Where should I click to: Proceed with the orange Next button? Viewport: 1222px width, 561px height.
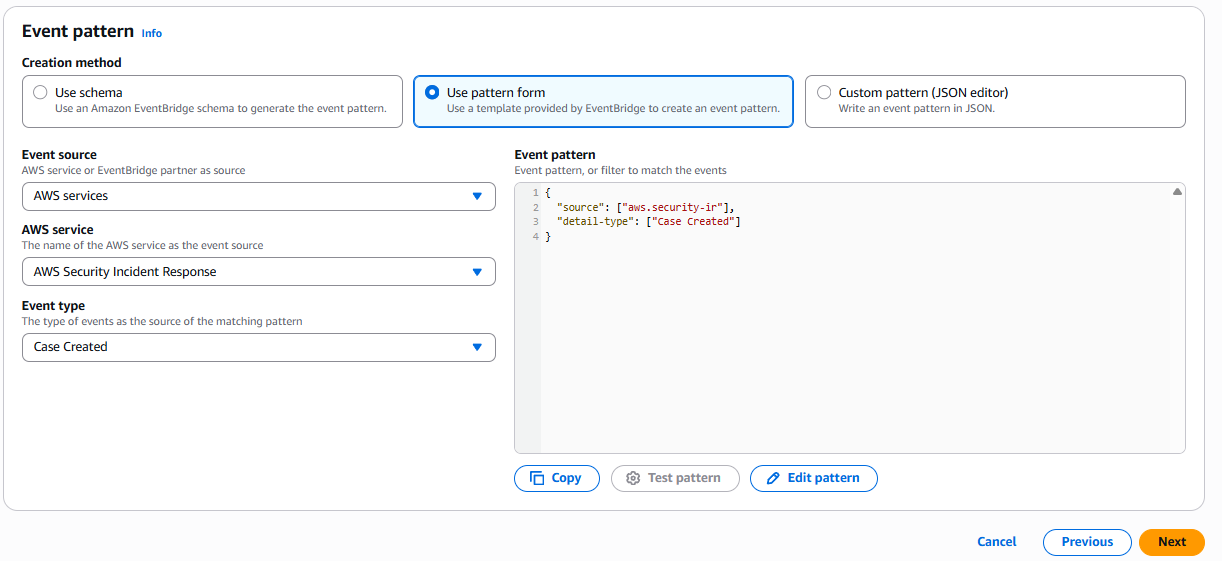pyautogui.click(x=1171, y=542)
